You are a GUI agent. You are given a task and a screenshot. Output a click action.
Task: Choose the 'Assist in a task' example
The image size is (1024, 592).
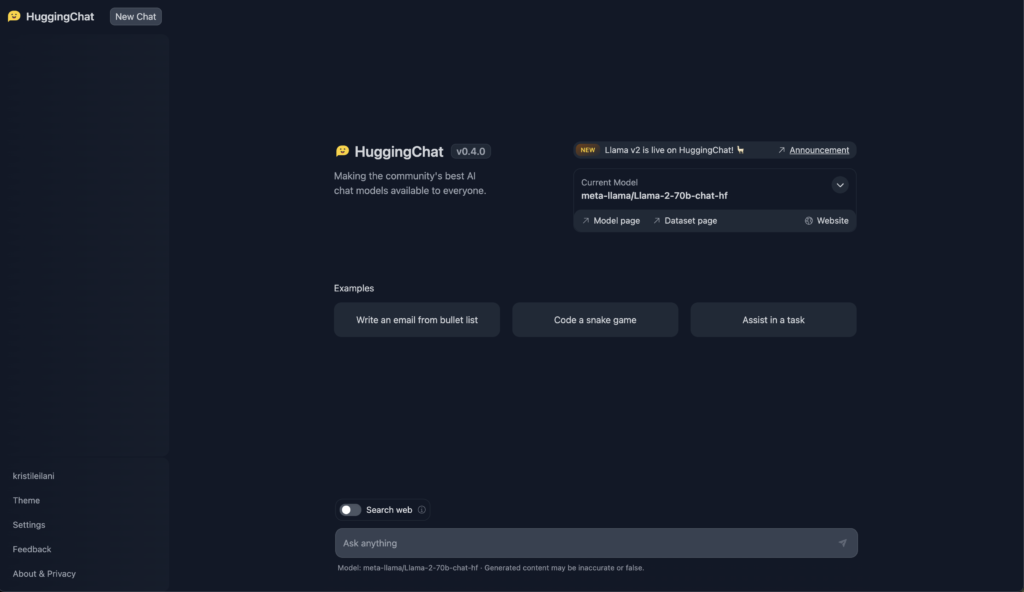[x=773, y=320]
